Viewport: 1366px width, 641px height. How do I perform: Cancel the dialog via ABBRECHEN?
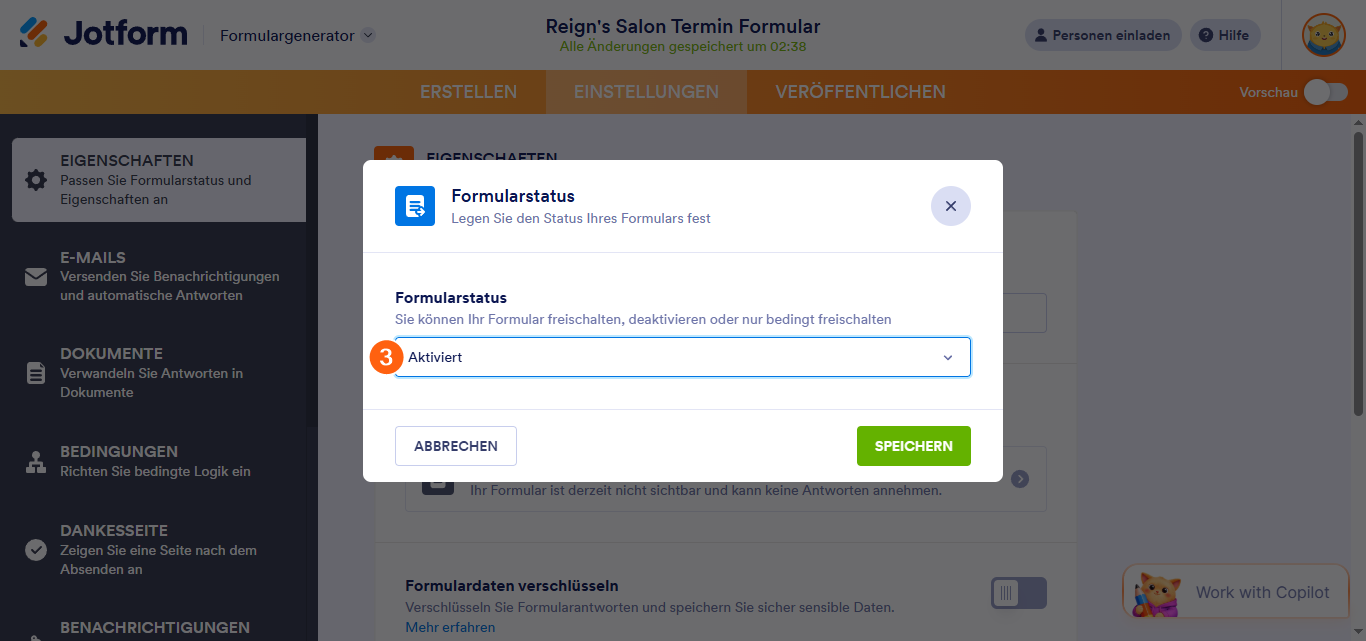(455, 445)
